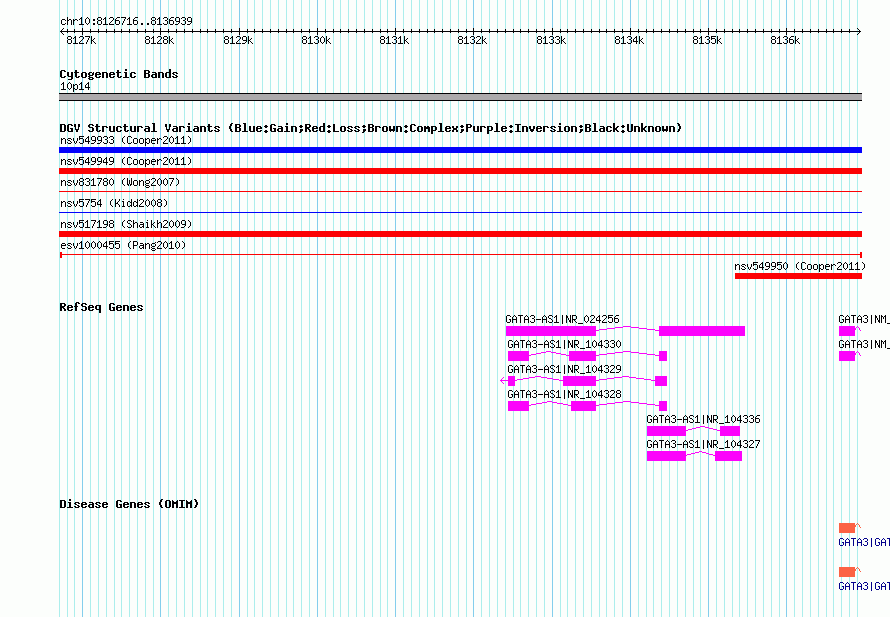Click the short red nsv549950 variant bar
890x617 pixels.
798,276
